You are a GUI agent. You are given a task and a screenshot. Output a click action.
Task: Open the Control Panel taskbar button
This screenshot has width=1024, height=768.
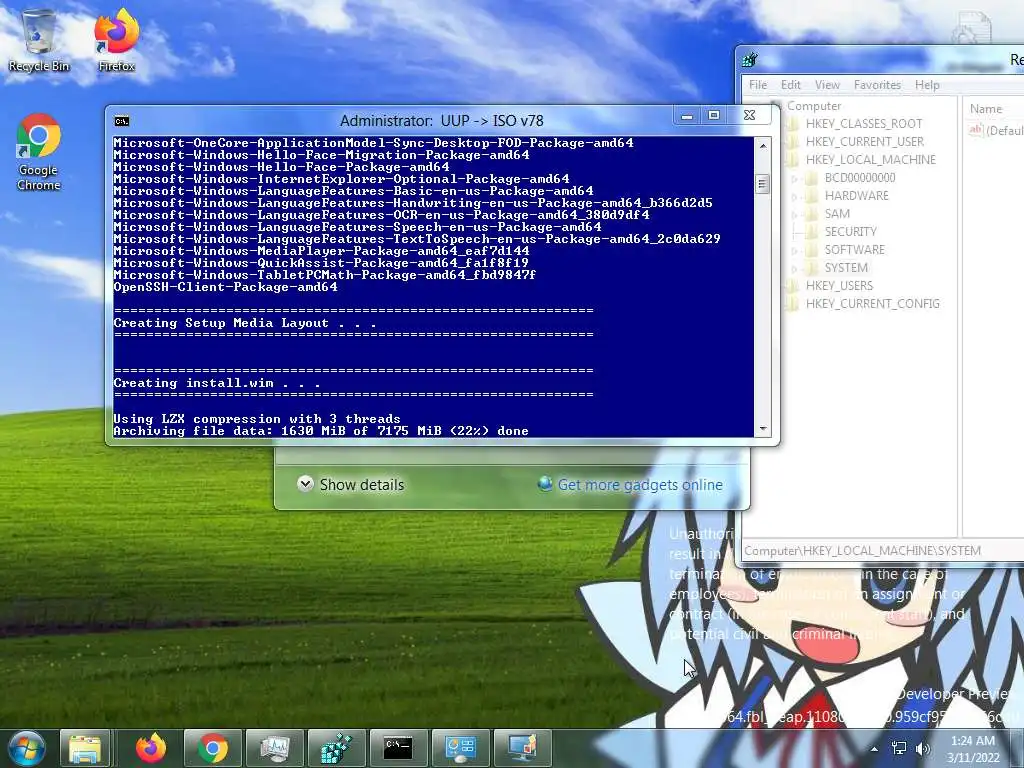point(460,748)
